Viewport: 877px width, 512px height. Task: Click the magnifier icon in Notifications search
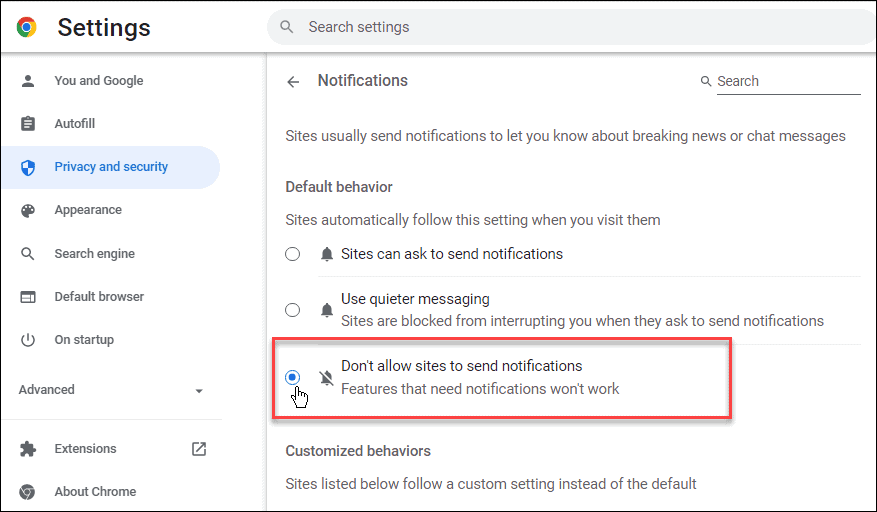706,81
